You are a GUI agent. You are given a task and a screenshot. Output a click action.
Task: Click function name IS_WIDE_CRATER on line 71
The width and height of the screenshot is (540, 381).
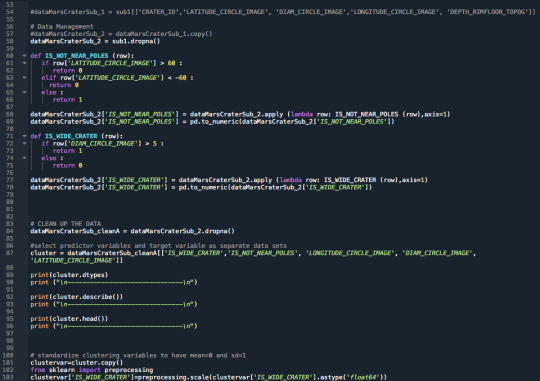pyautogui.click(x=71, y=136)
